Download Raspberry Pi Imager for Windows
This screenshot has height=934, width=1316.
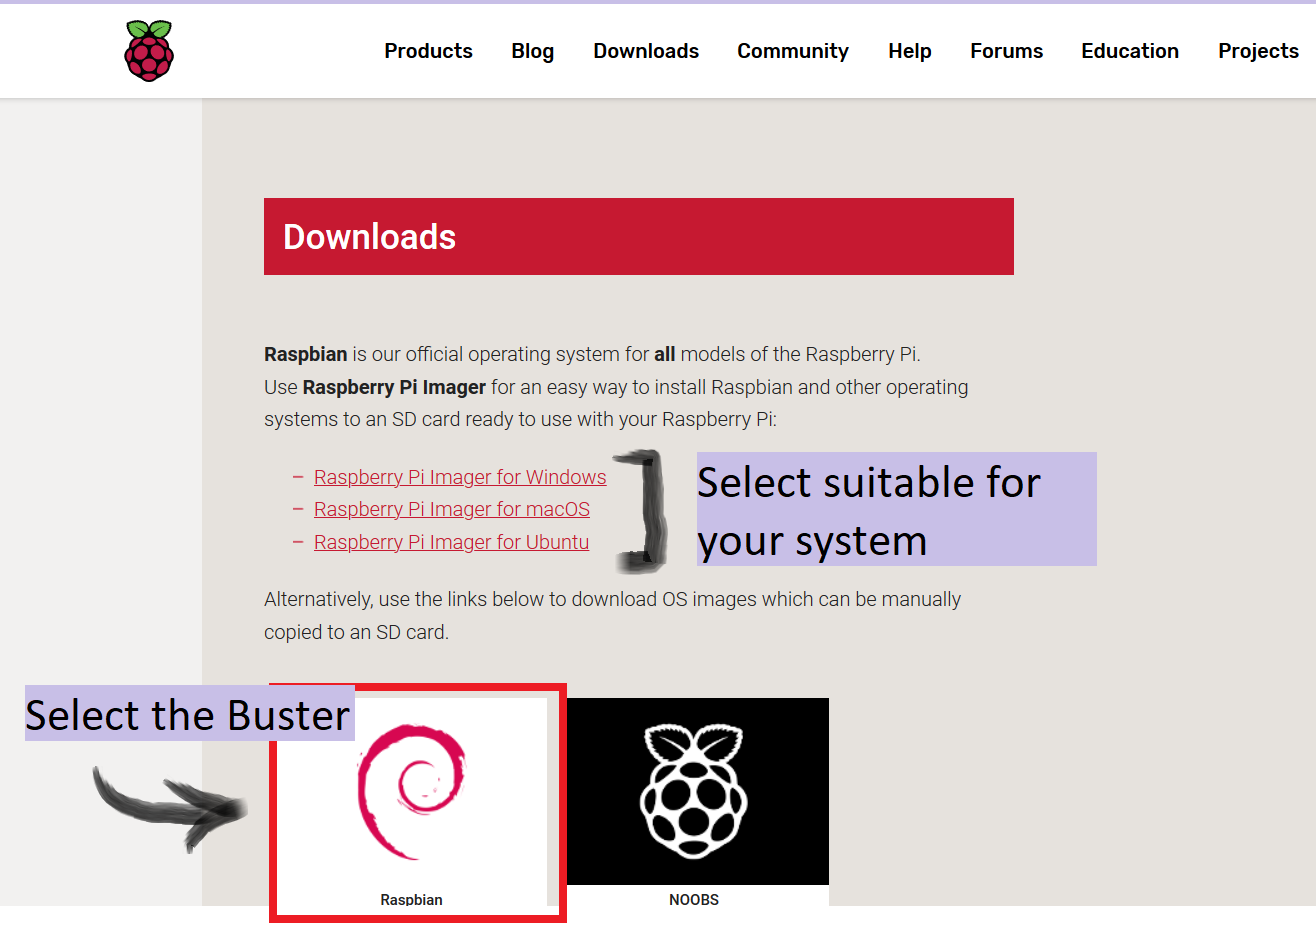tap(460, 477)
